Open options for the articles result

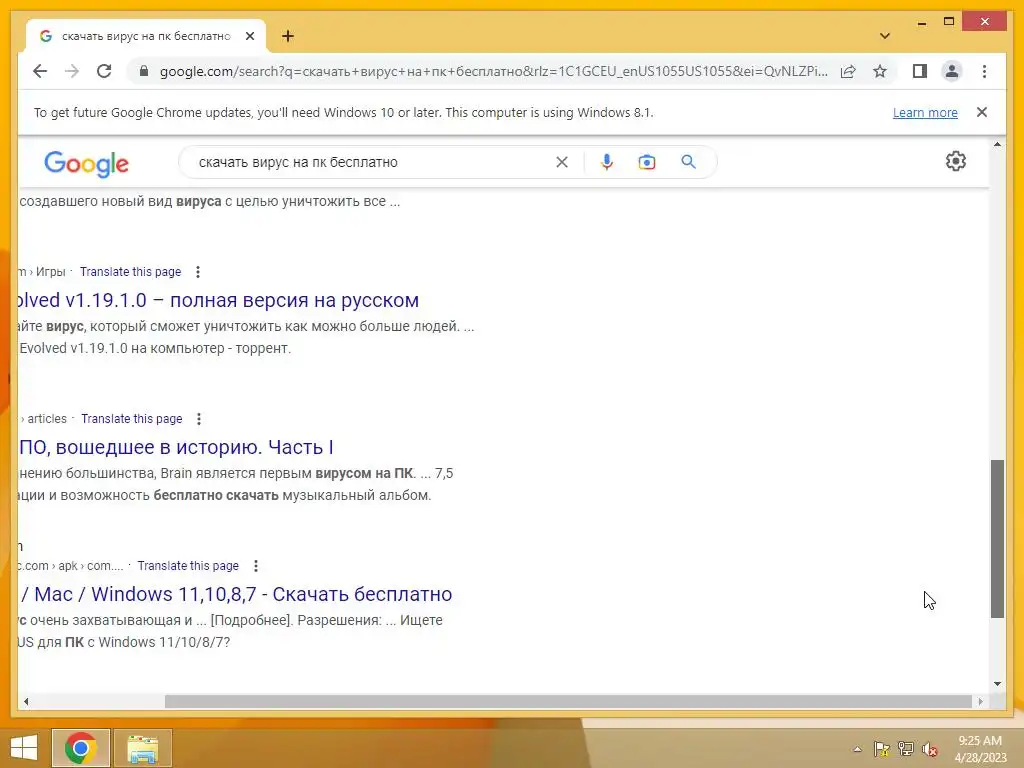click(199, 419)
